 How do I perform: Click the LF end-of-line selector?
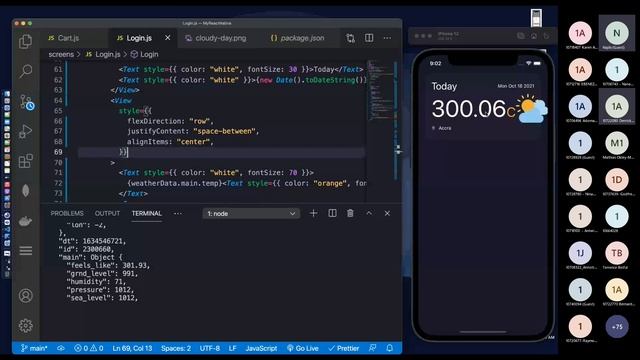pos(232,348)
